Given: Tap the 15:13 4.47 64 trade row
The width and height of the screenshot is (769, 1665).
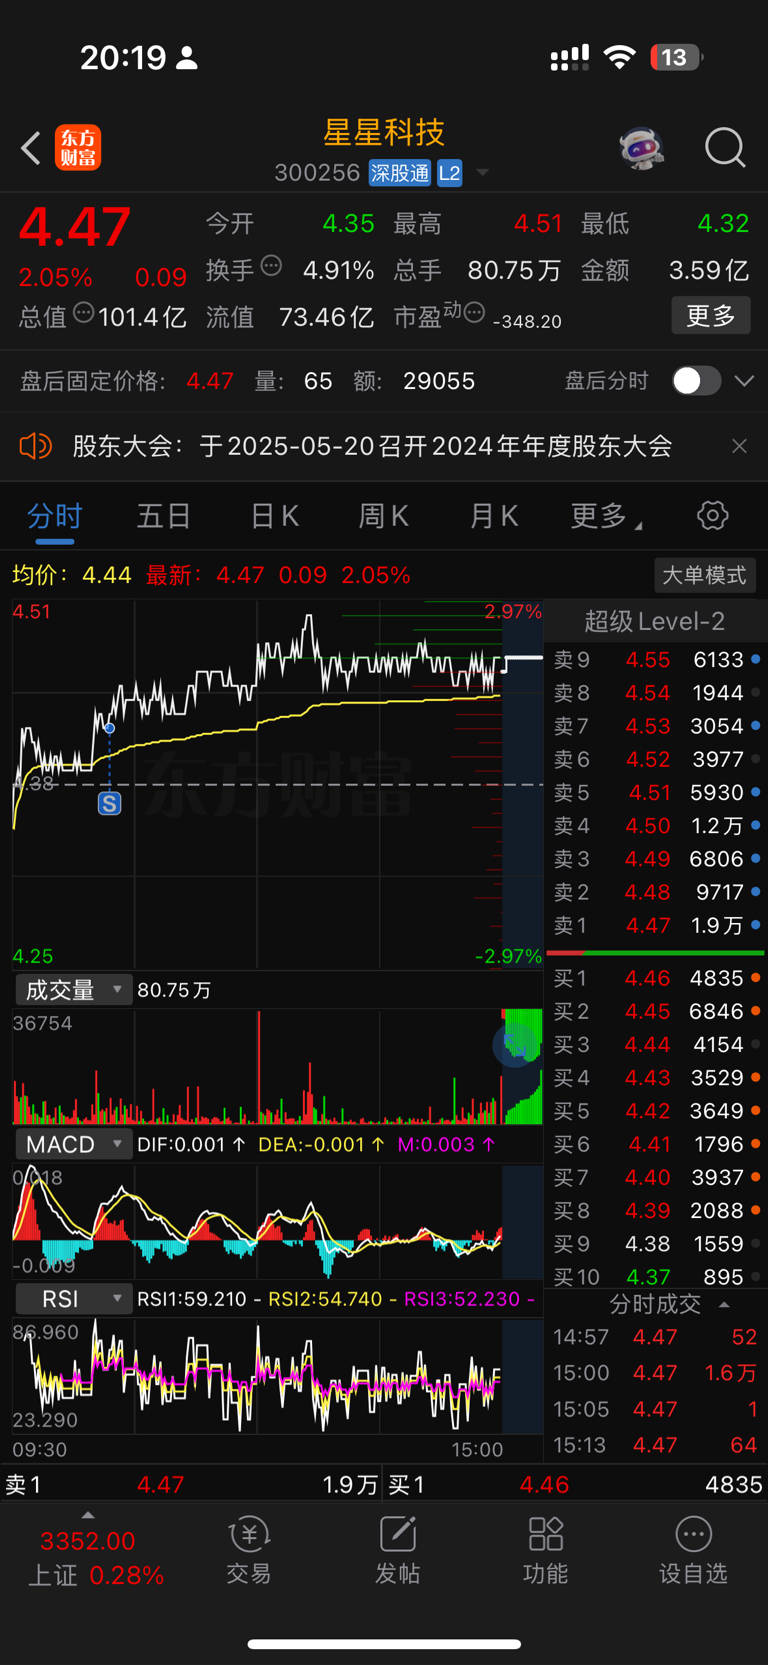Looking at the screenshot, I should point(656,1445).
